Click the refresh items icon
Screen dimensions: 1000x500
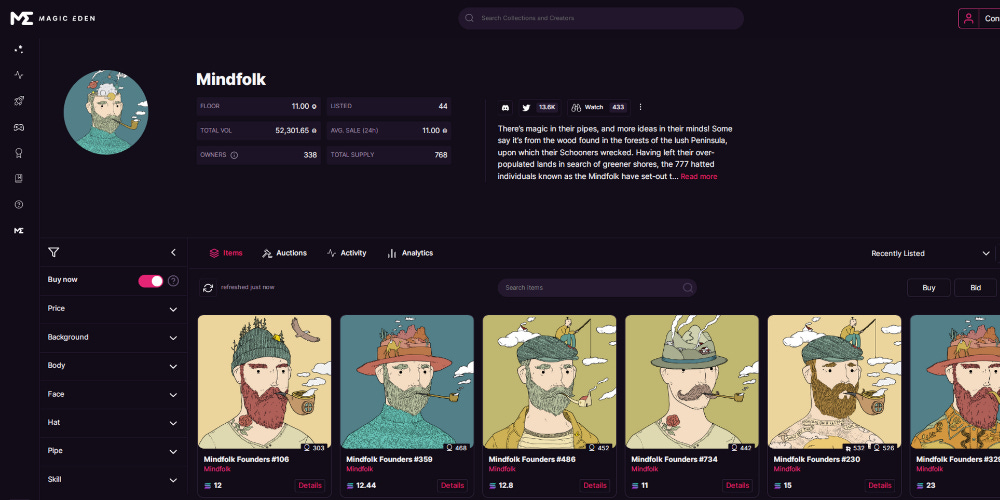208,288
